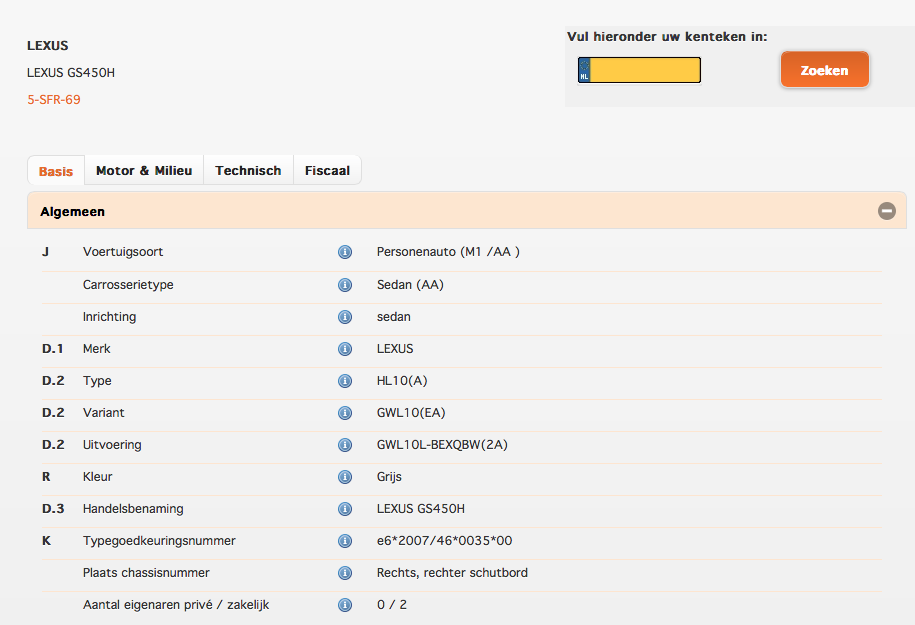Open the Technisch tab
This screenshot has height=625, width=915.
pos(248,171)
